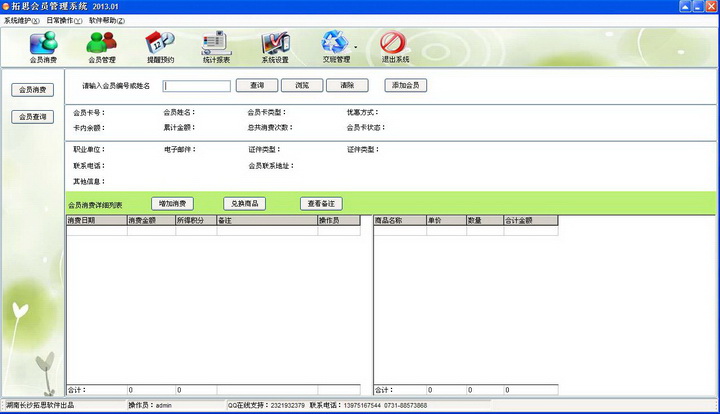This screenshot has width=720, height=414.
Task: Focus the member number or name input field
Action: click(x=197, y=86)
